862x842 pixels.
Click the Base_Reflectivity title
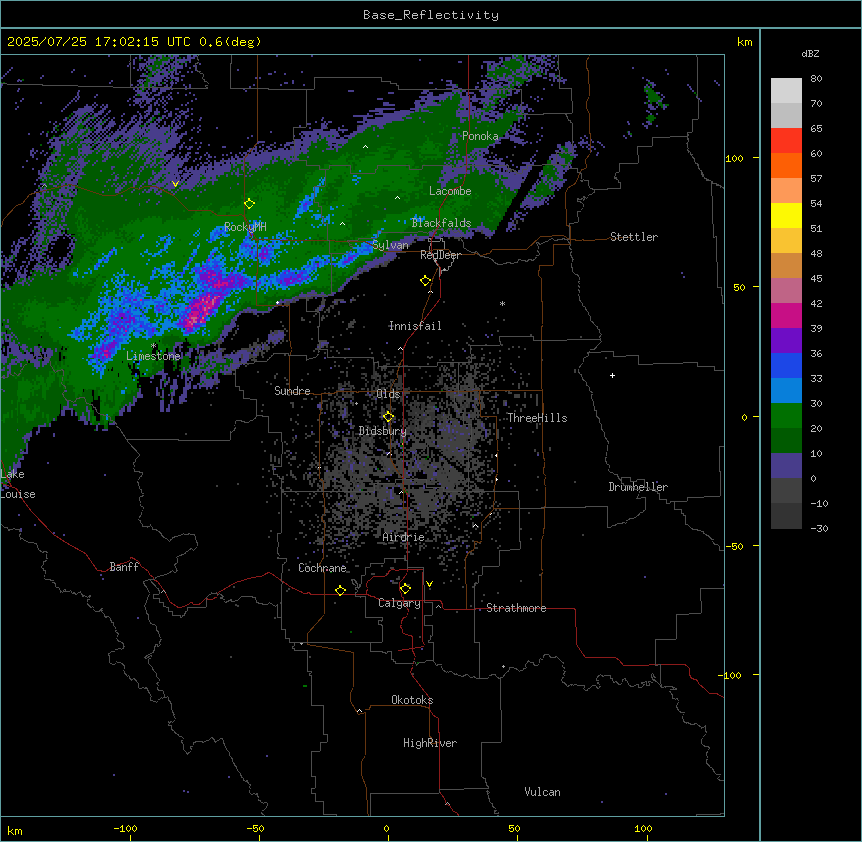click(431, 15)
